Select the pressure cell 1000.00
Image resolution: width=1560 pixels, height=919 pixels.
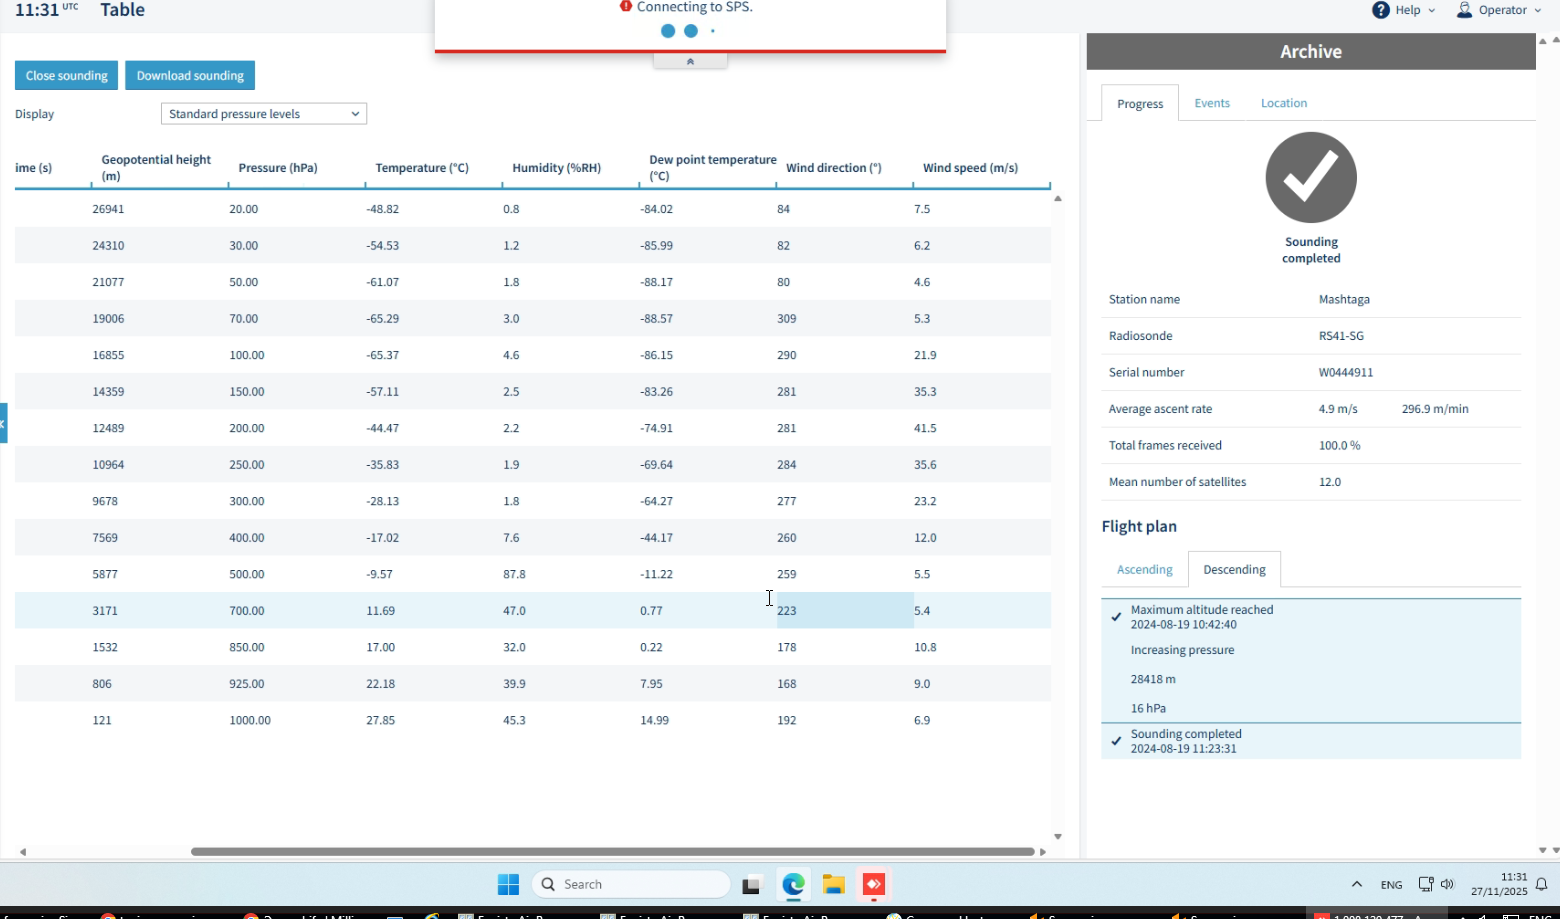[250, 720]
